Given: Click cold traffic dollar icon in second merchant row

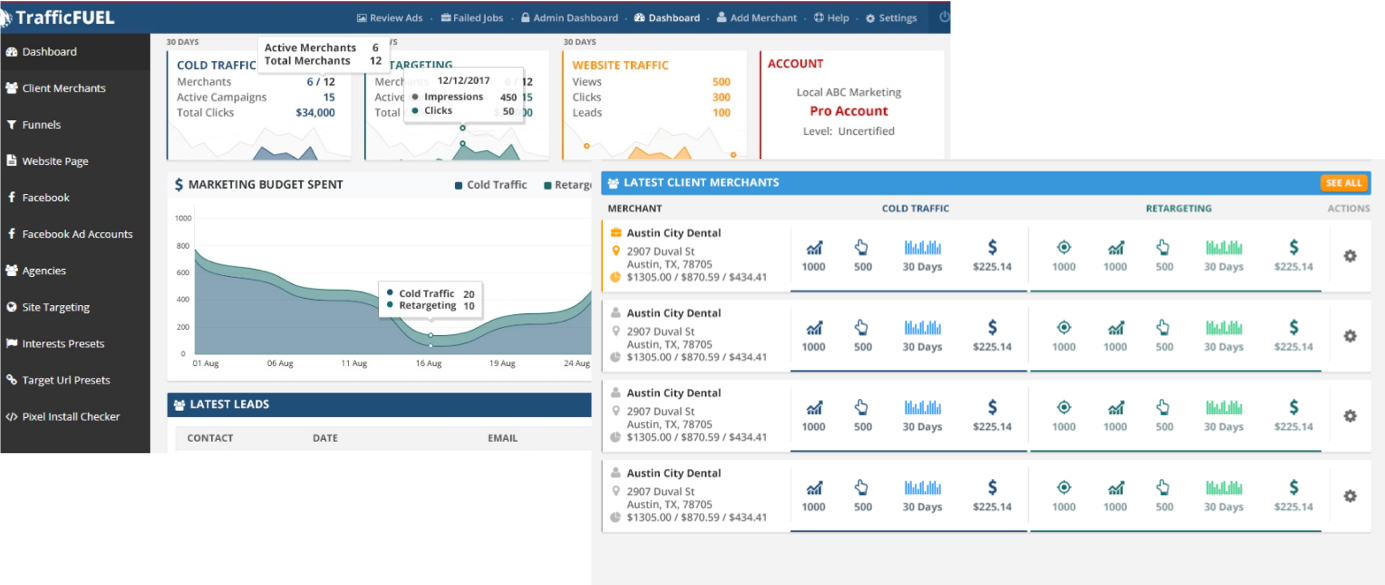Looking at the screenshot, I should 992,327.
